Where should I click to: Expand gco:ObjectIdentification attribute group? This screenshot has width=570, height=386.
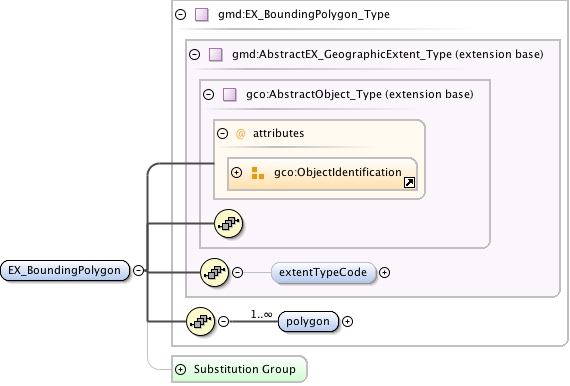(x=237, y=172)
